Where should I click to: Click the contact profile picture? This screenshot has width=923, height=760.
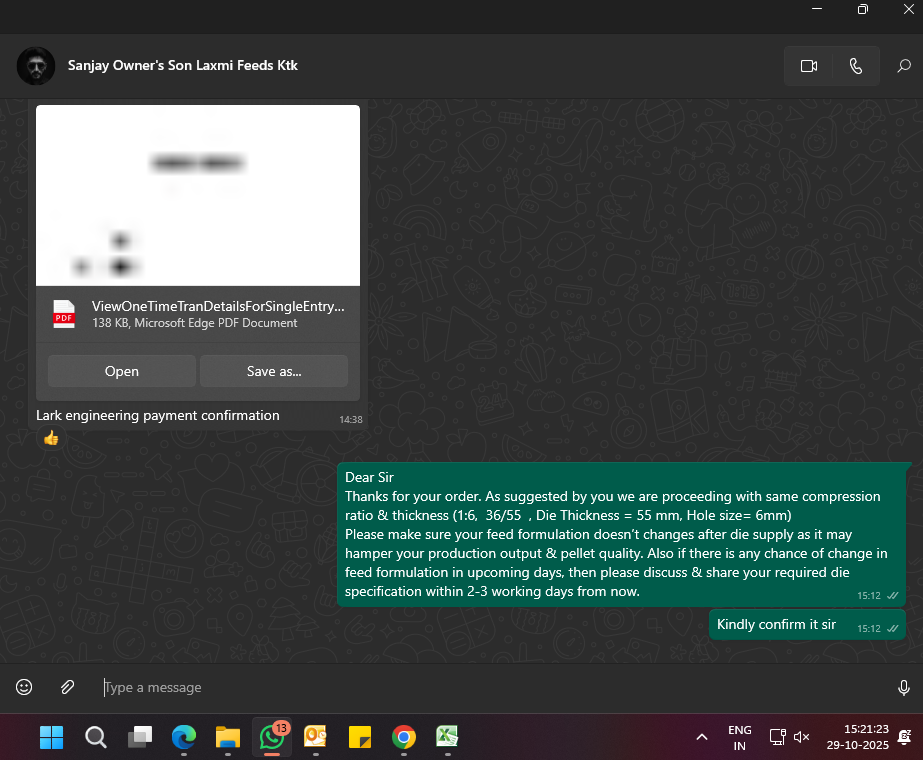tap(36, 66)
